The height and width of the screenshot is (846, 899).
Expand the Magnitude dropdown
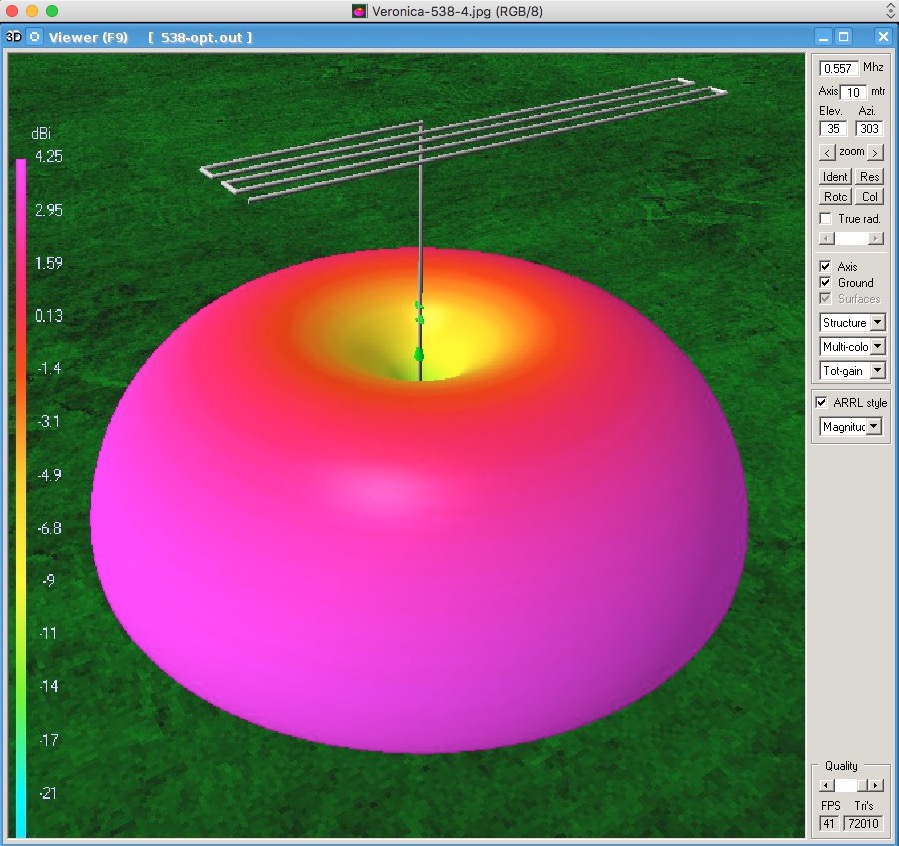(874, 427)
